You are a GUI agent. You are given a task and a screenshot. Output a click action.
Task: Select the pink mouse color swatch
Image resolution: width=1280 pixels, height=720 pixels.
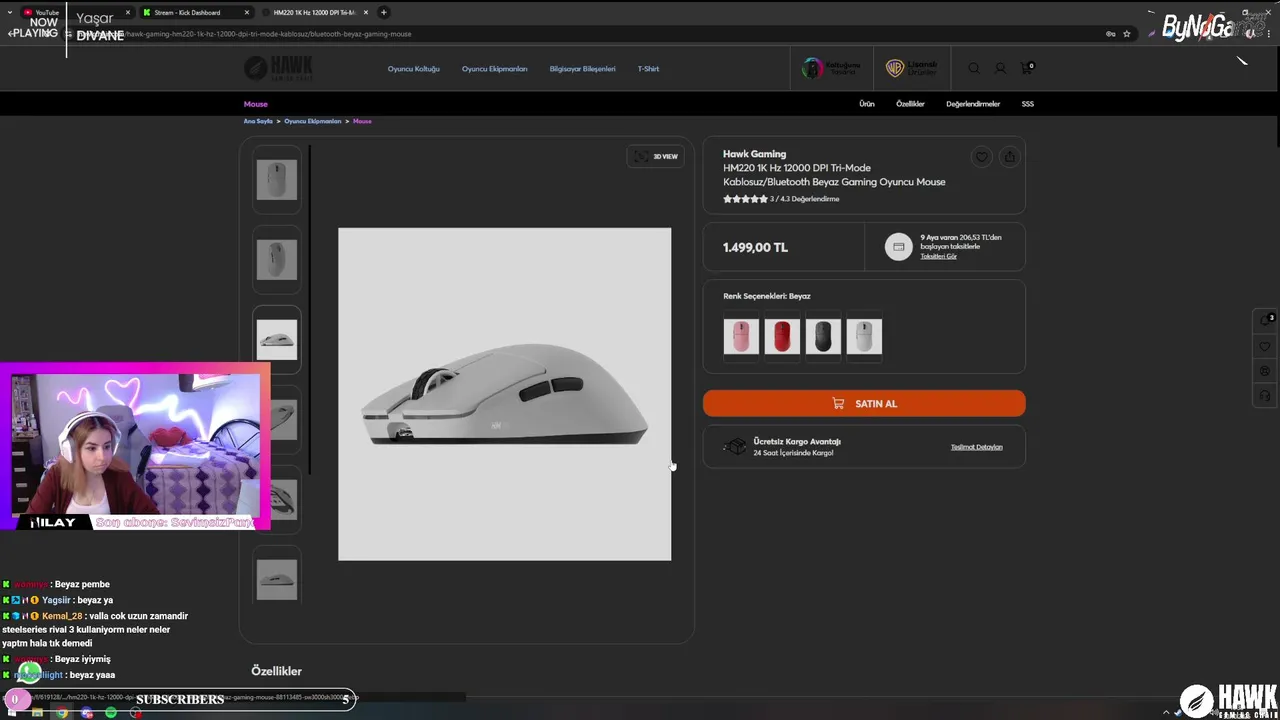[x=741, y=336]
